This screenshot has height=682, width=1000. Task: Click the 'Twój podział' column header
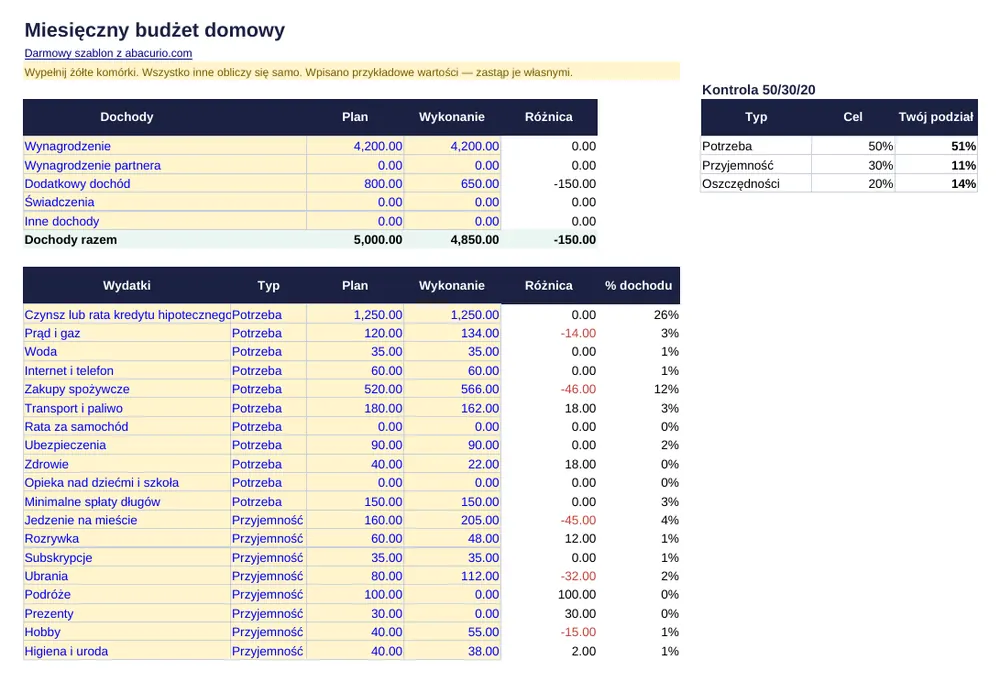coord(936,117)
